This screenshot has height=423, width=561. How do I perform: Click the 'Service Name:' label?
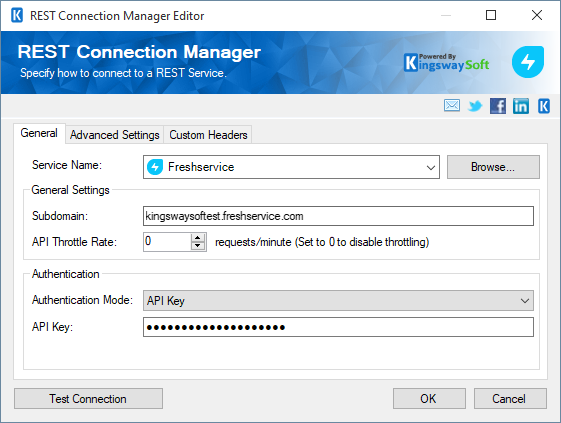pyautogui.click(x=67, y=165)
